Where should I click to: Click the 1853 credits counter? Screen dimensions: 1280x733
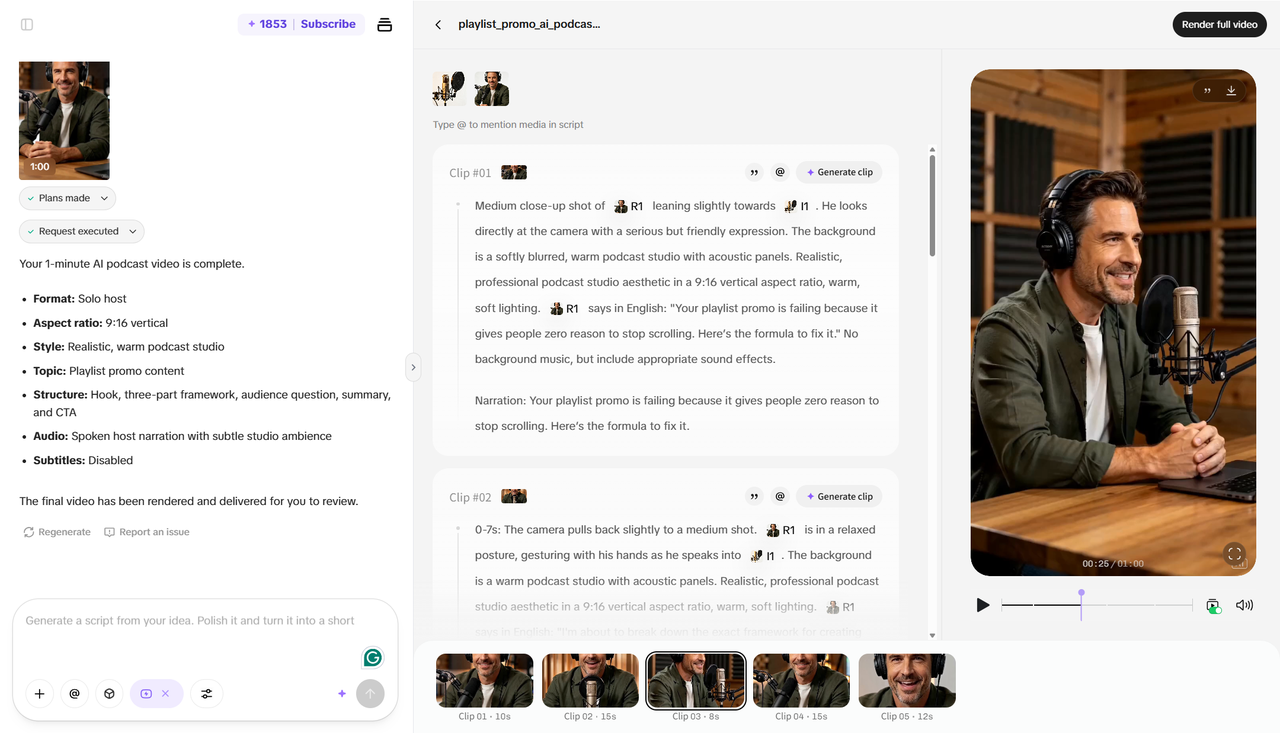266,24
